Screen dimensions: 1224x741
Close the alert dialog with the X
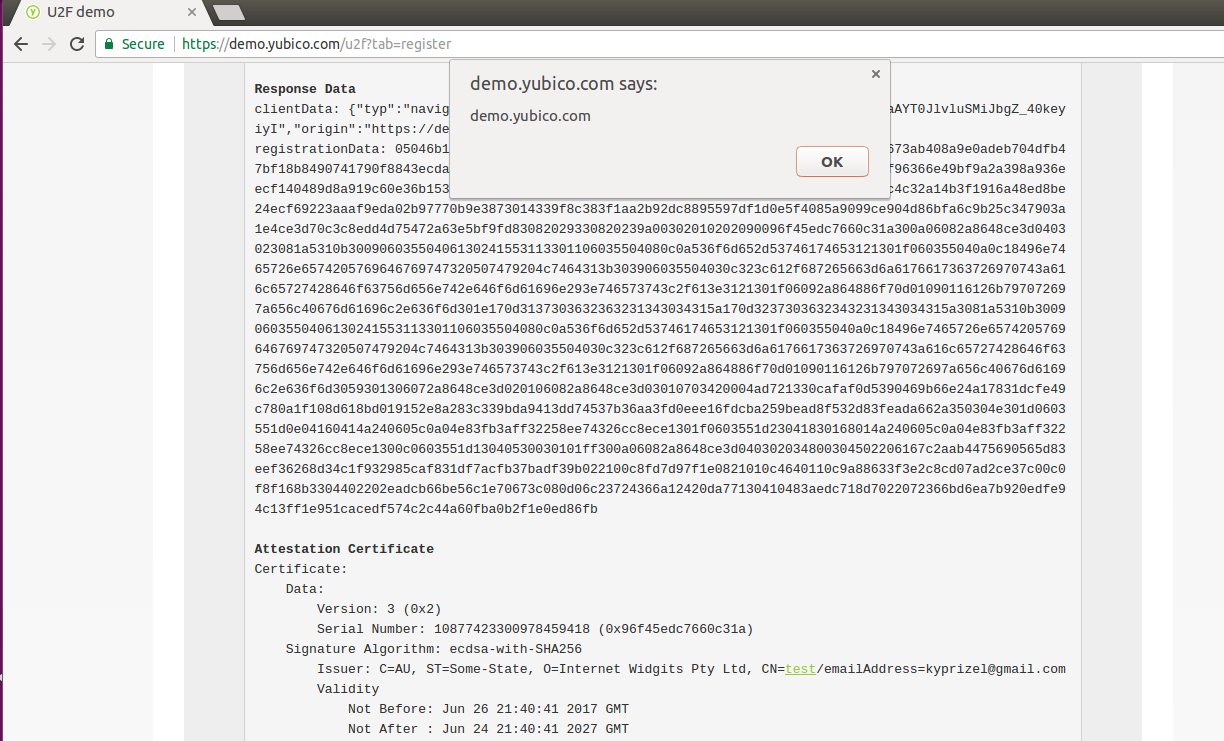[x=875, y=74]
